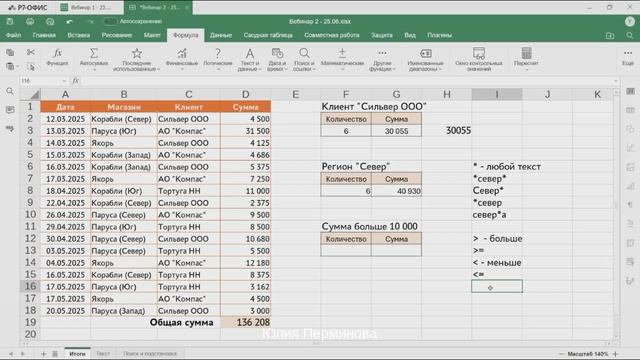Viewport: 640px width, 360px height.
Task: Select the Сумма cell showing 40 930
Action: [396, 191]
